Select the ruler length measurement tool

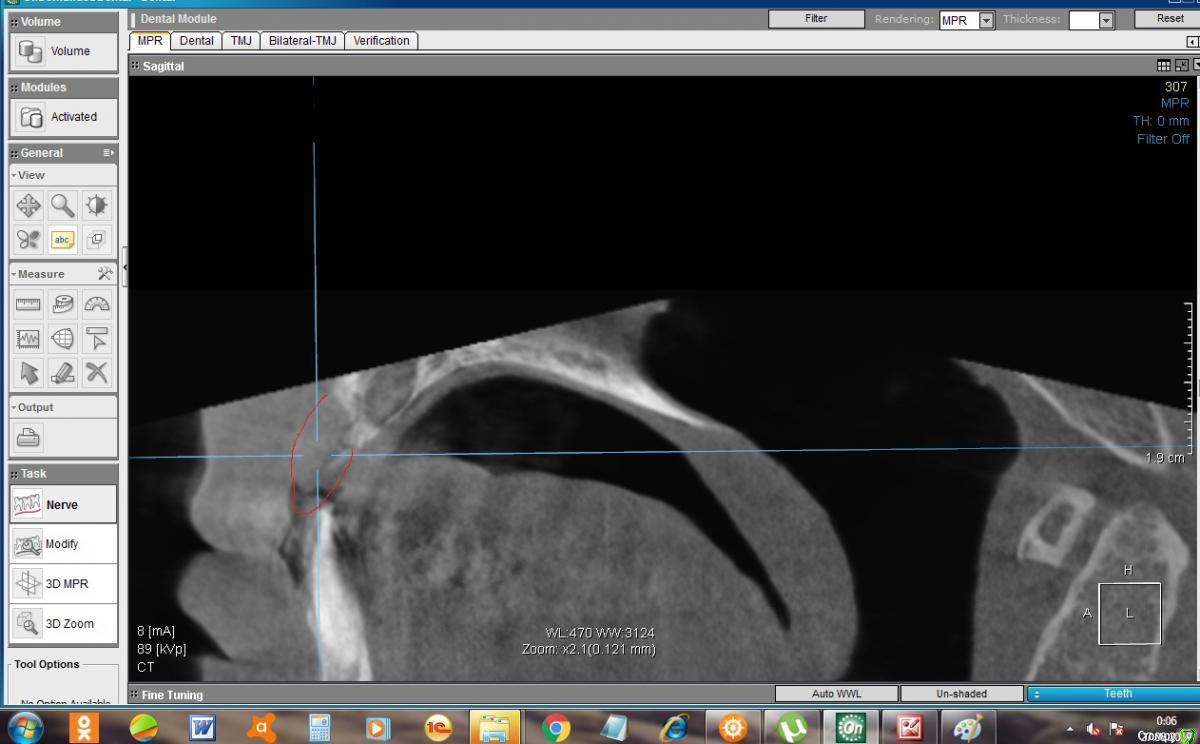29,305
